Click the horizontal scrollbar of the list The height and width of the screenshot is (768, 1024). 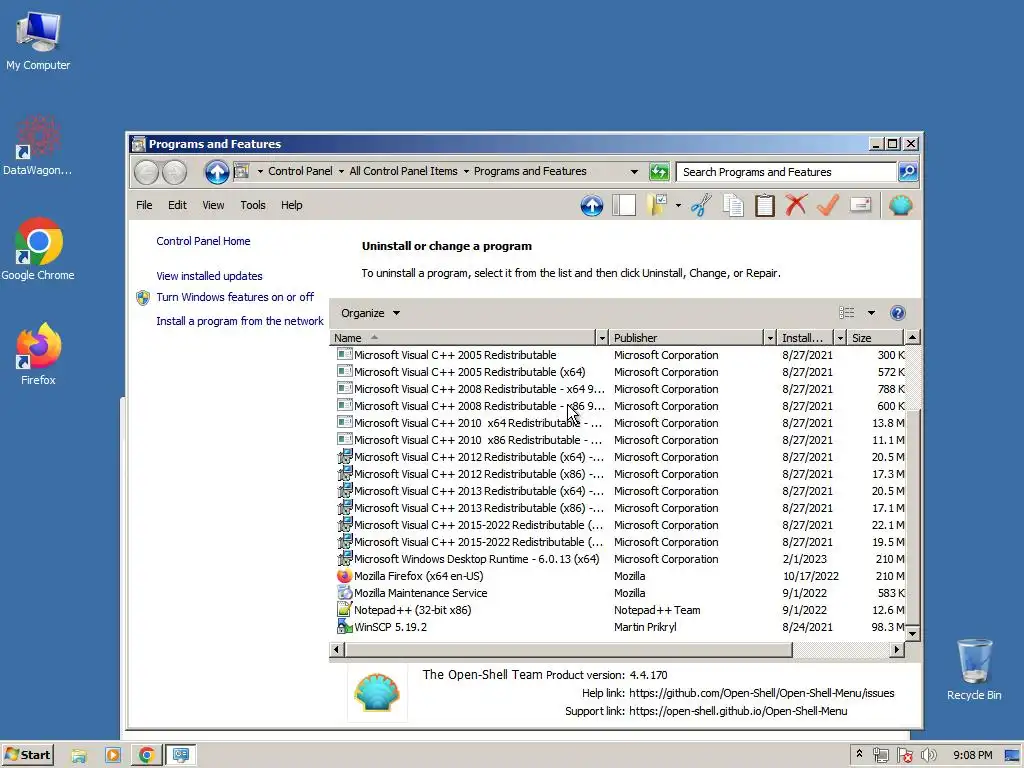(568, 650)
